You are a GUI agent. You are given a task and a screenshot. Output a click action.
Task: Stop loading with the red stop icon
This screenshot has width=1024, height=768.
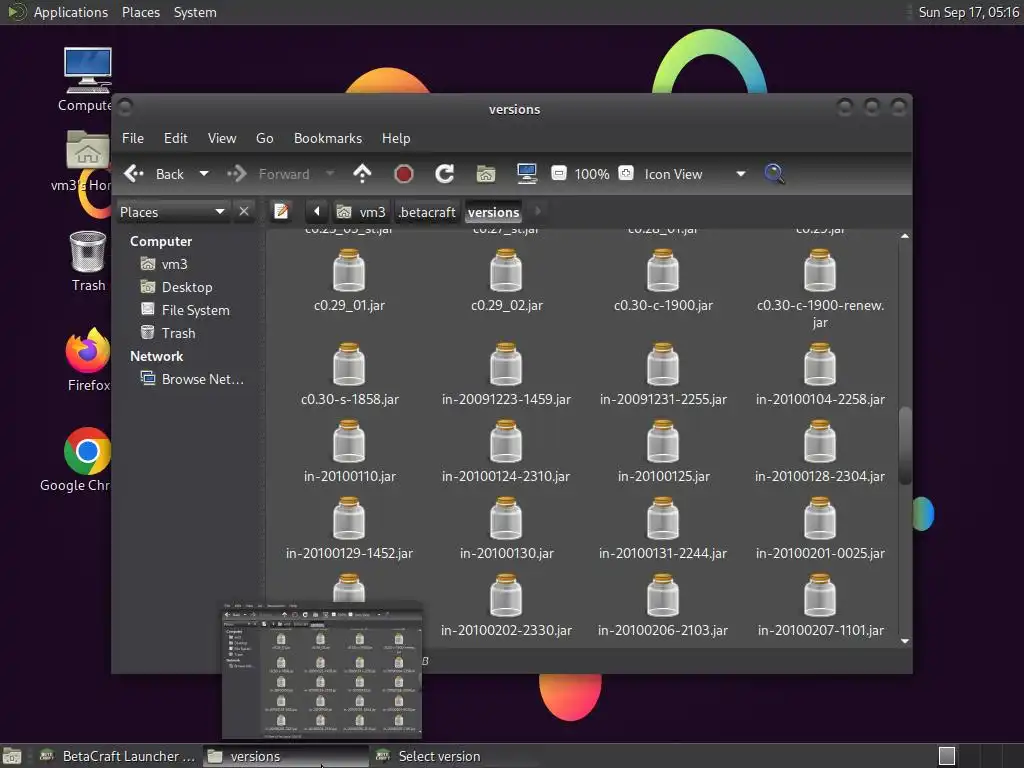tap(404, 174)
